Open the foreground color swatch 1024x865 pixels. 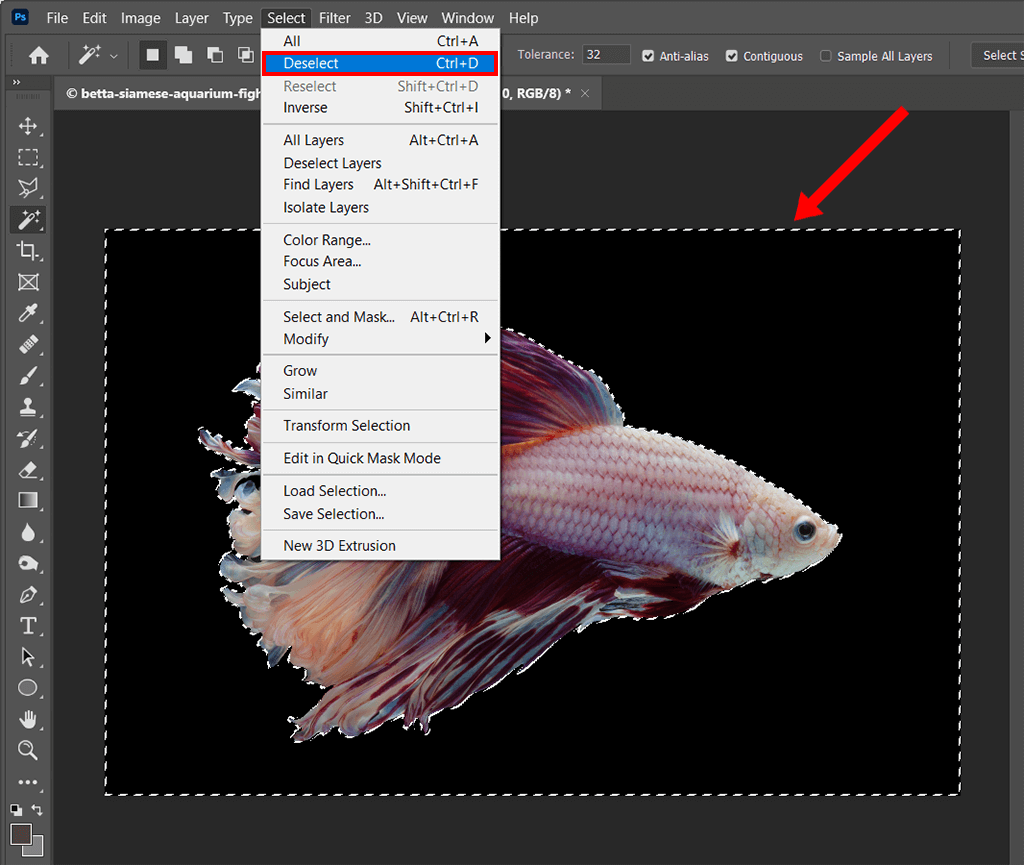pos(20,834)
